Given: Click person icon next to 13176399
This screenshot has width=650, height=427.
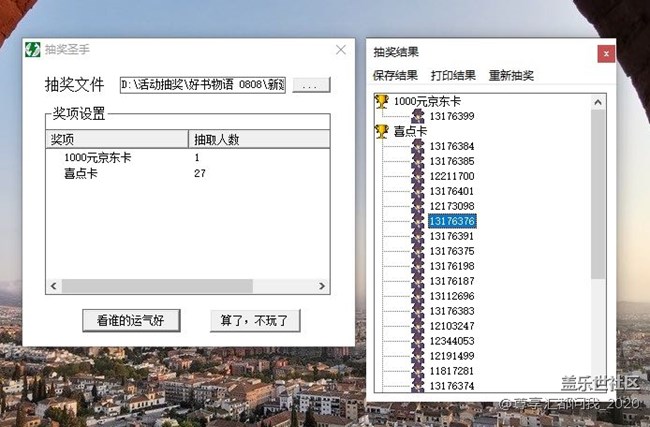Looking at the screenshot, I should [418, 116].
